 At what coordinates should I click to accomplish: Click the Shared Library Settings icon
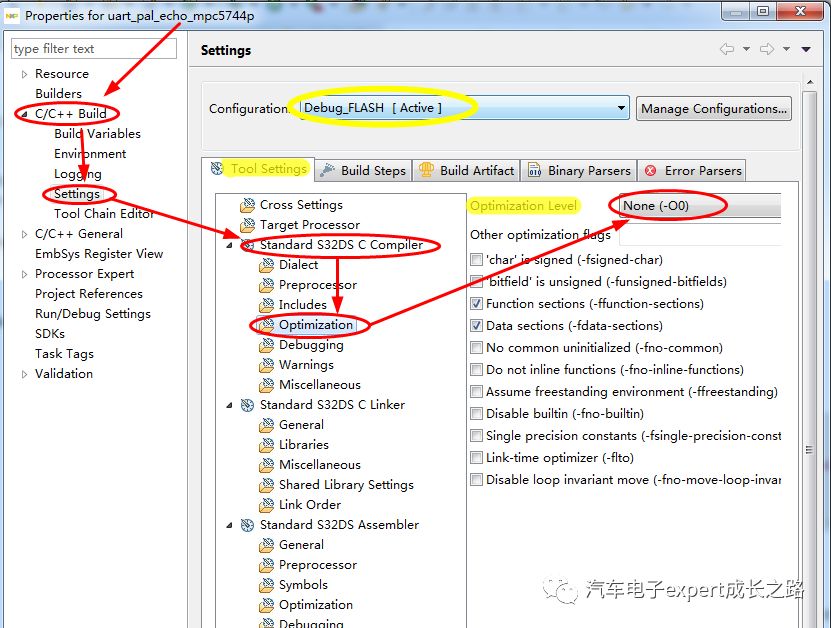click(267, 485)
